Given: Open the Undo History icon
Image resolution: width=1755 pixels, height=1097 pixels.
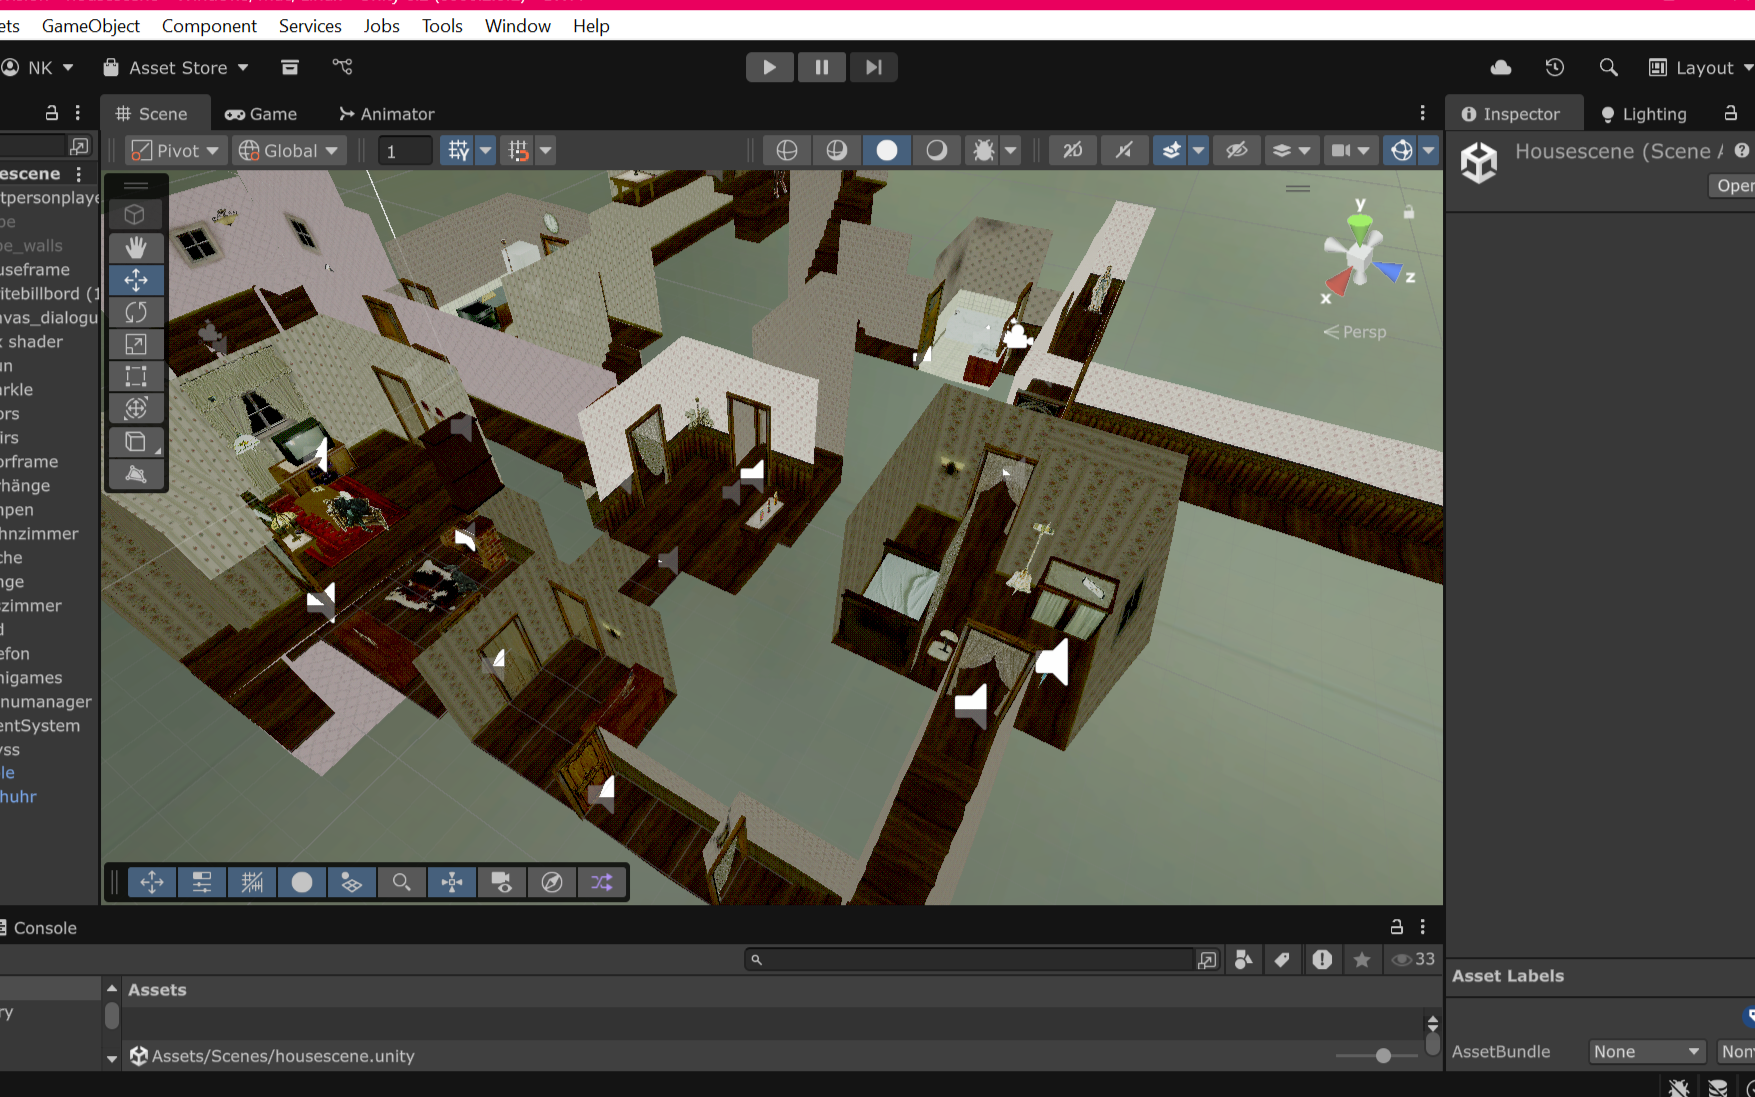Looking at the screenshot, I should [1554, 67].
